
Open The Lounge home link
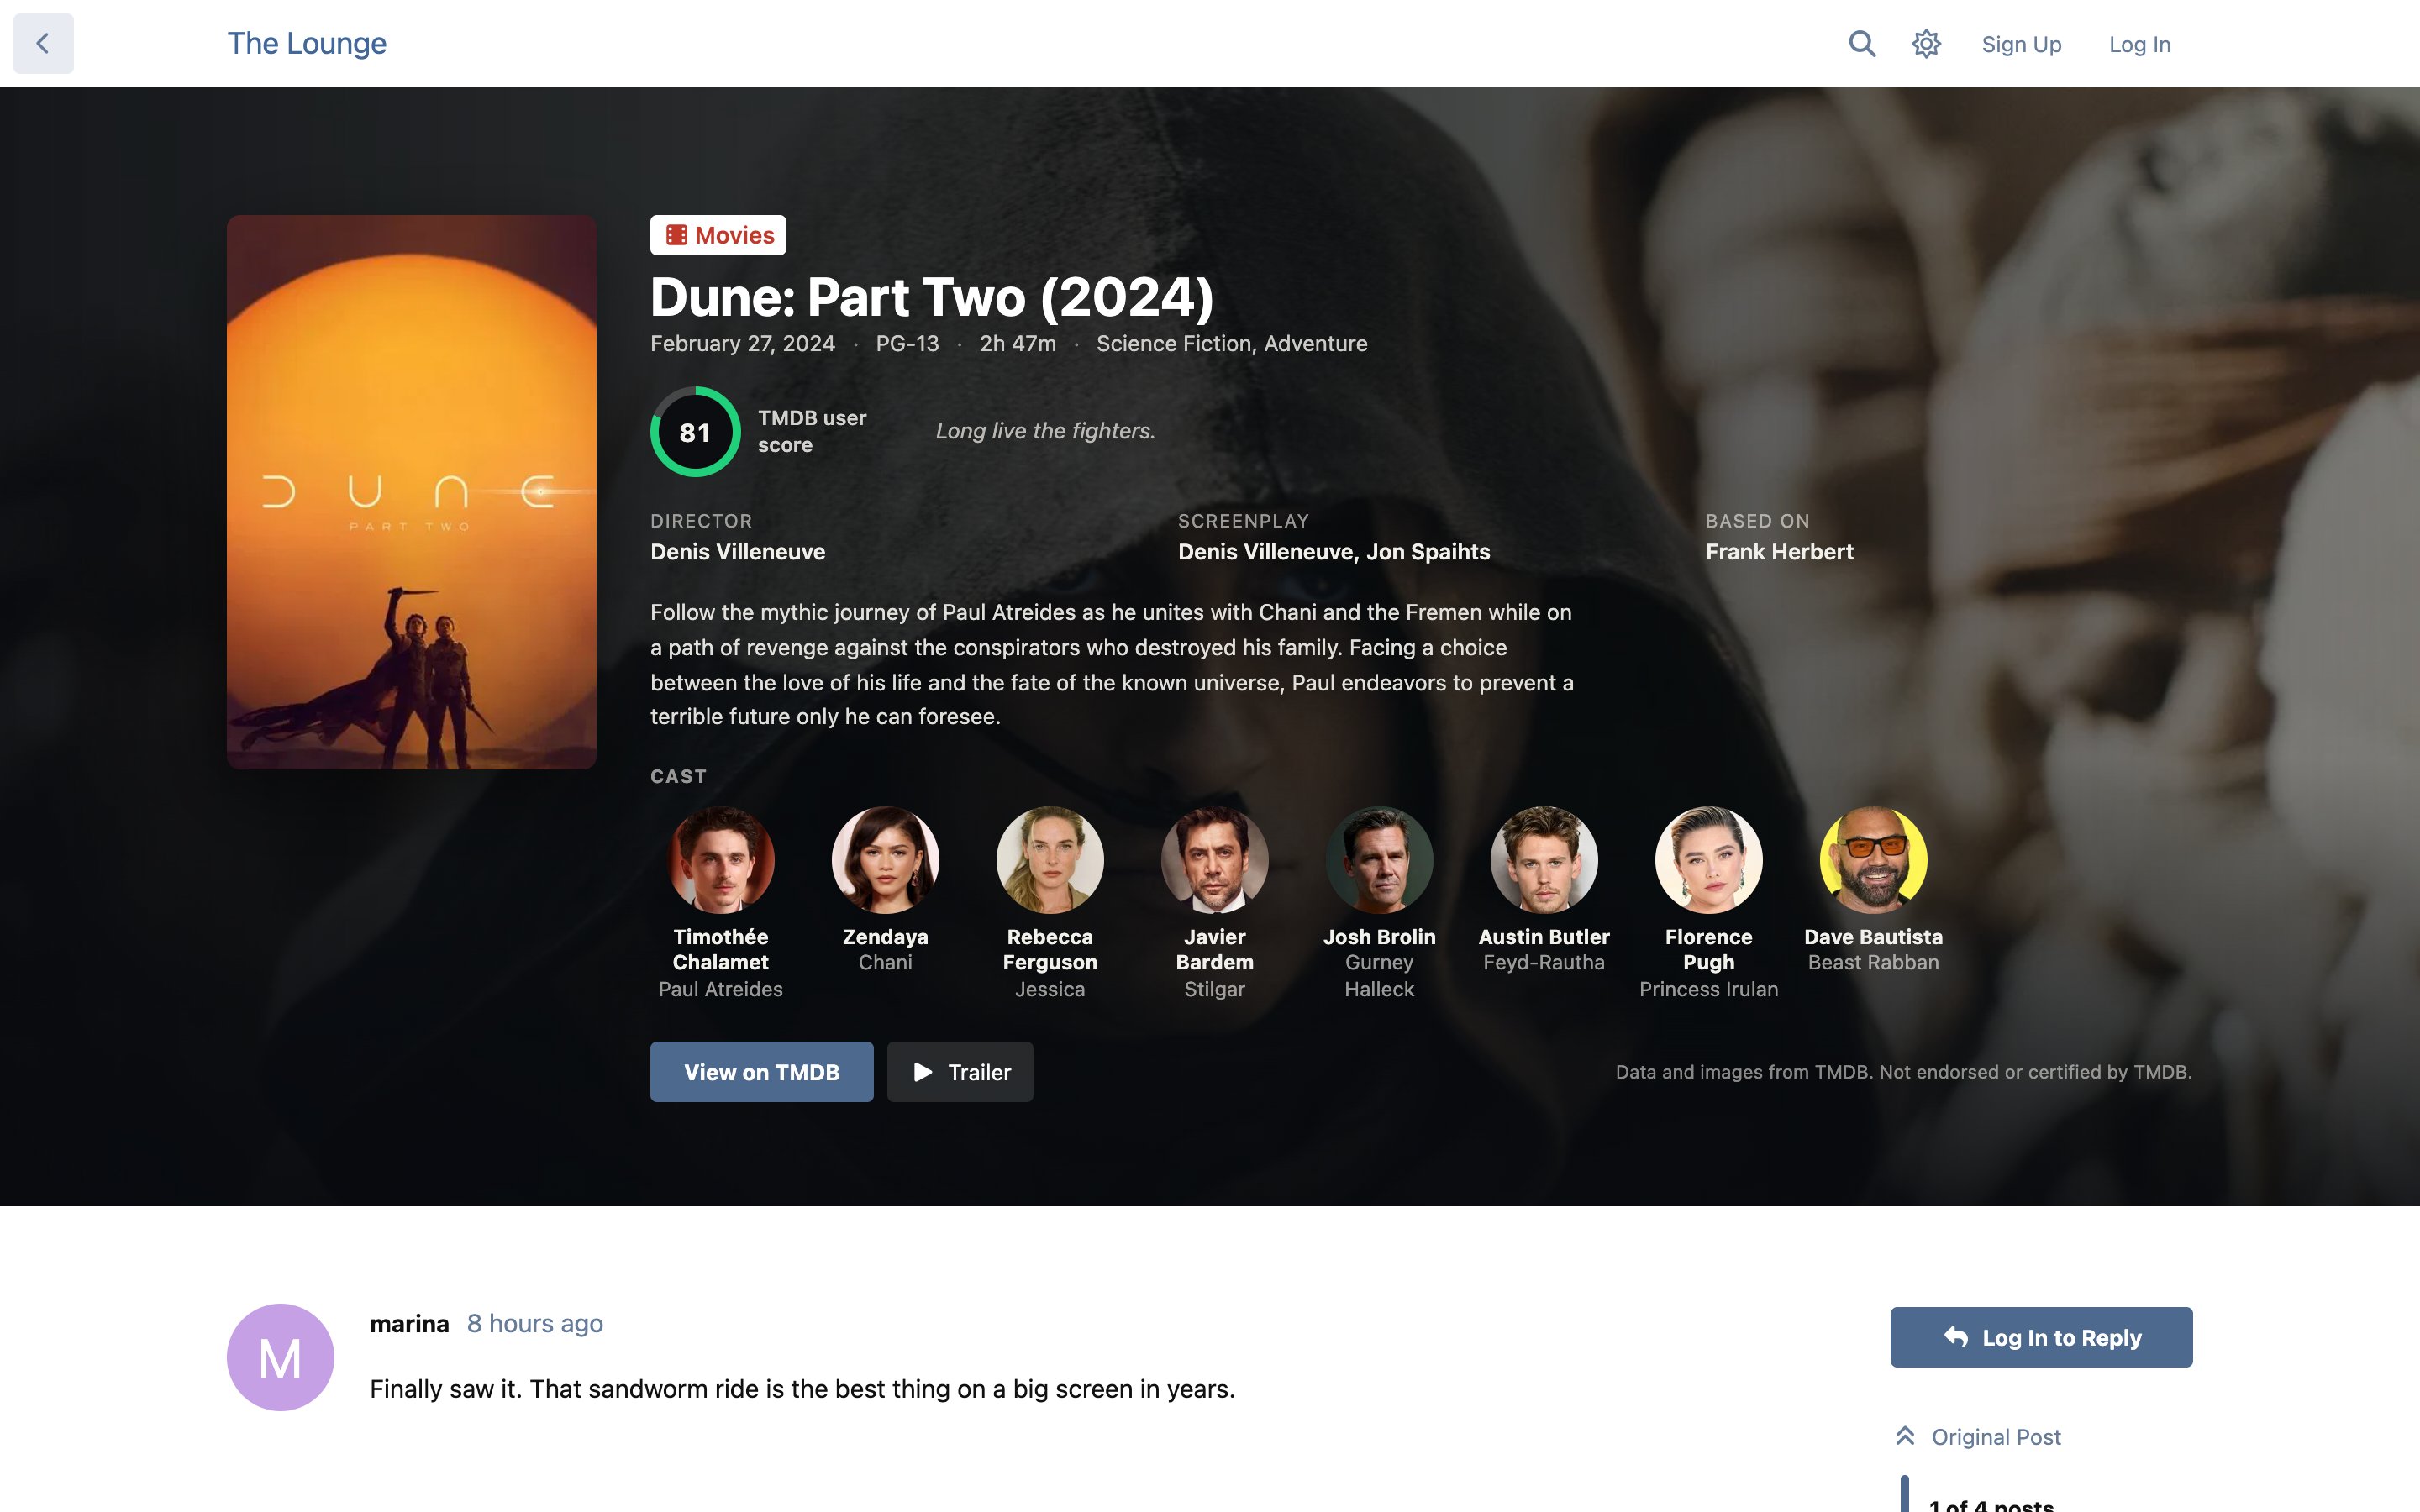(x=307, y=43)
